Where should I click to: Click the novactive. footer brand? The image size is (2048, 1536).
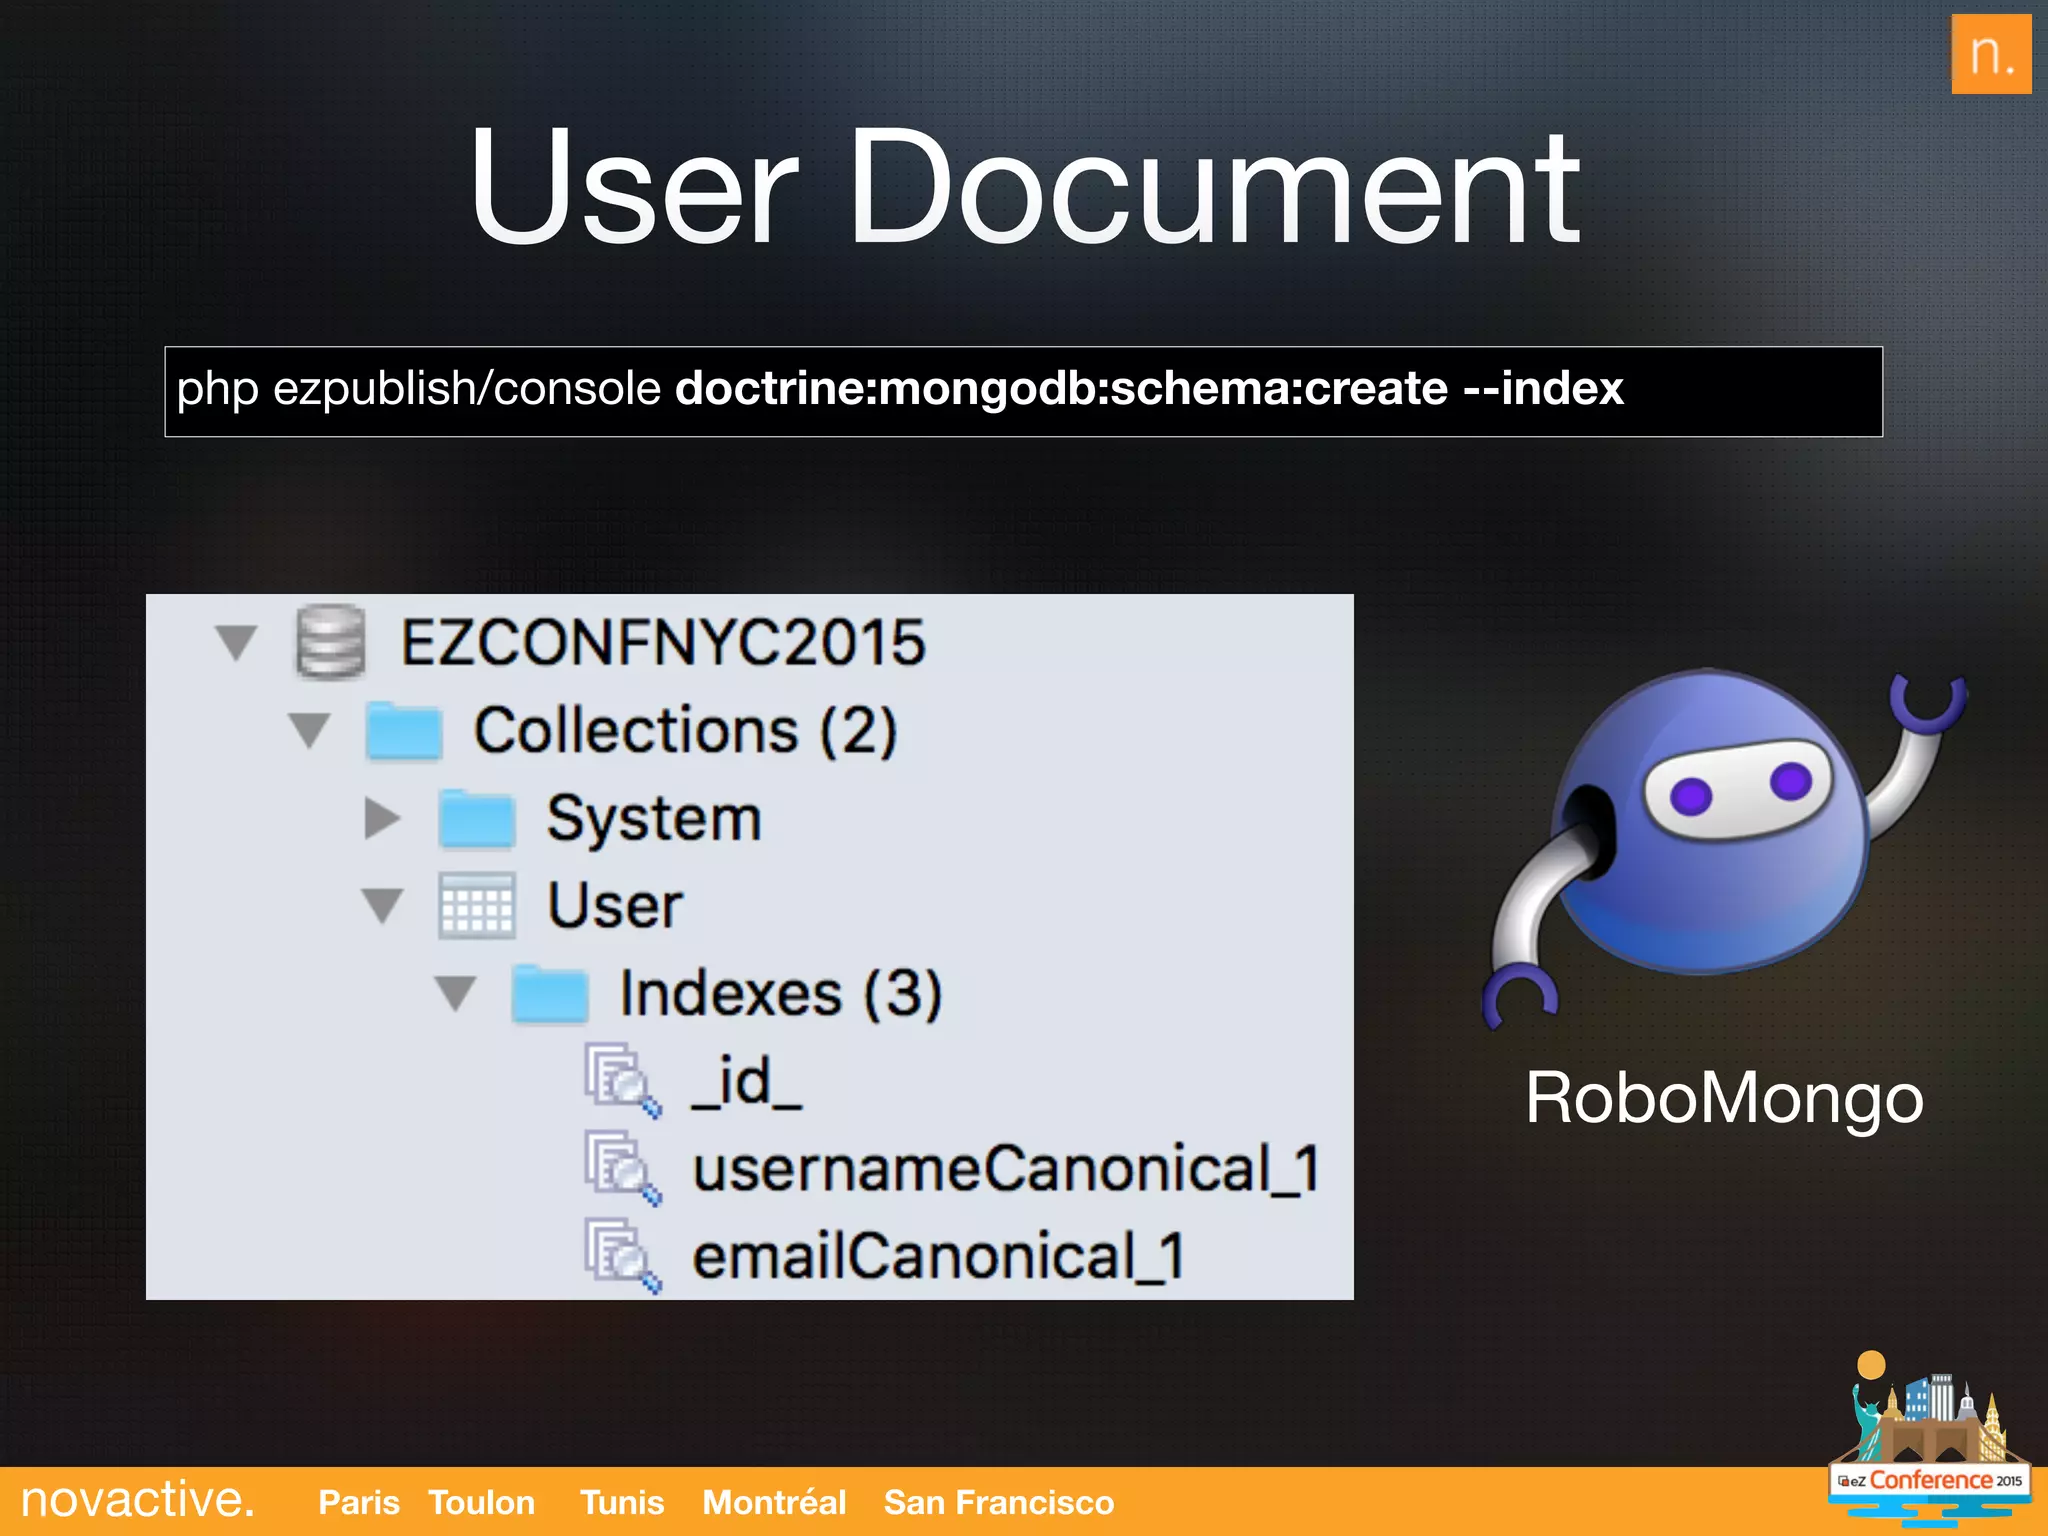pyautogui.click(x=138, y=1500)
